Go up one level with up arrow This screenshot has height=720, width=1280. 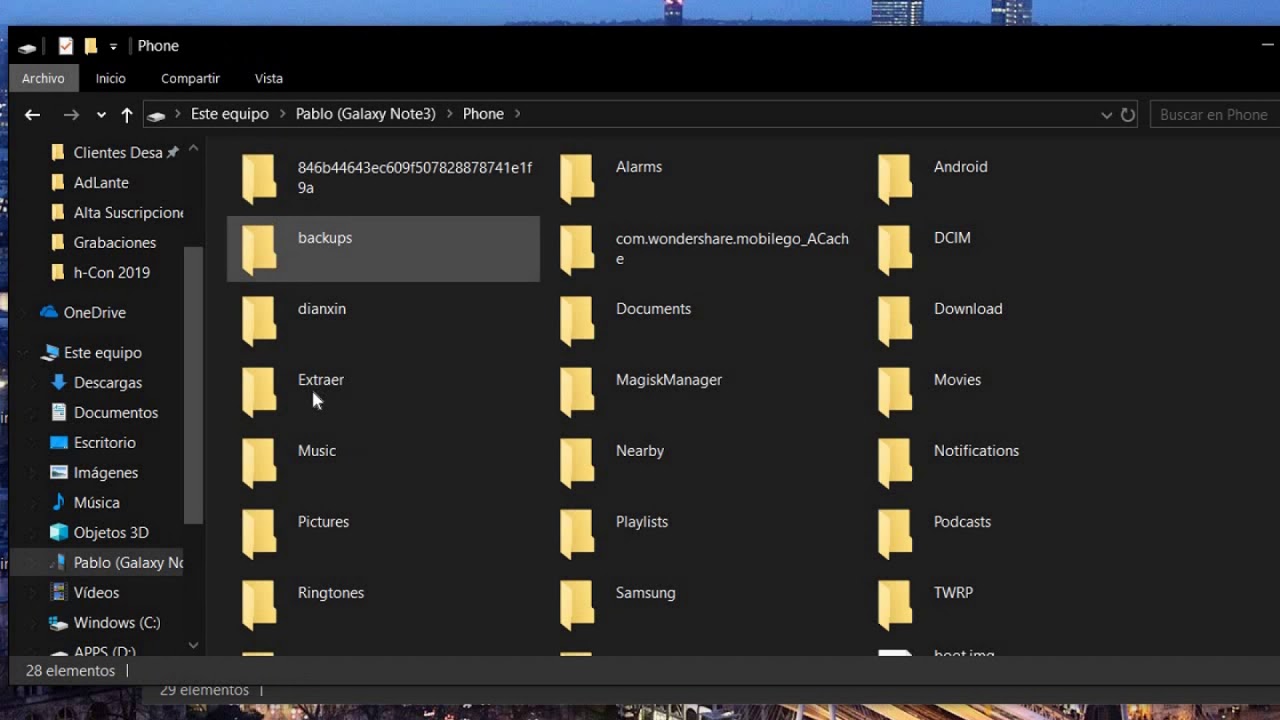(127, 115)
